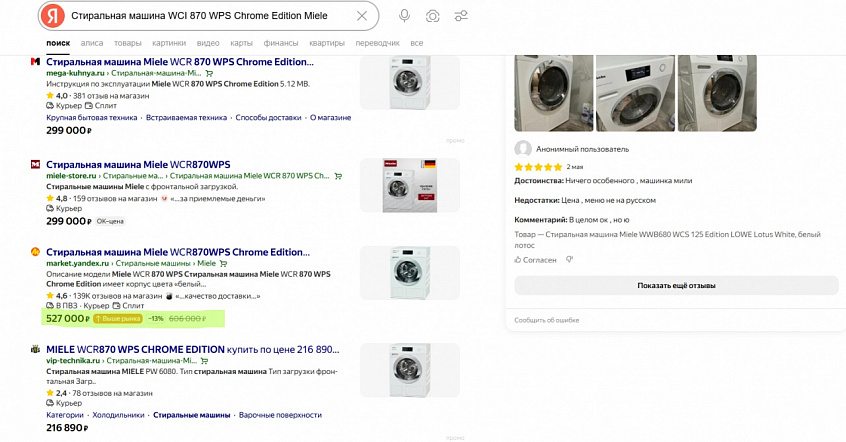Open market.yandex.ru result title link
This screenshot has height=442, width=846.
click(177, 252)
